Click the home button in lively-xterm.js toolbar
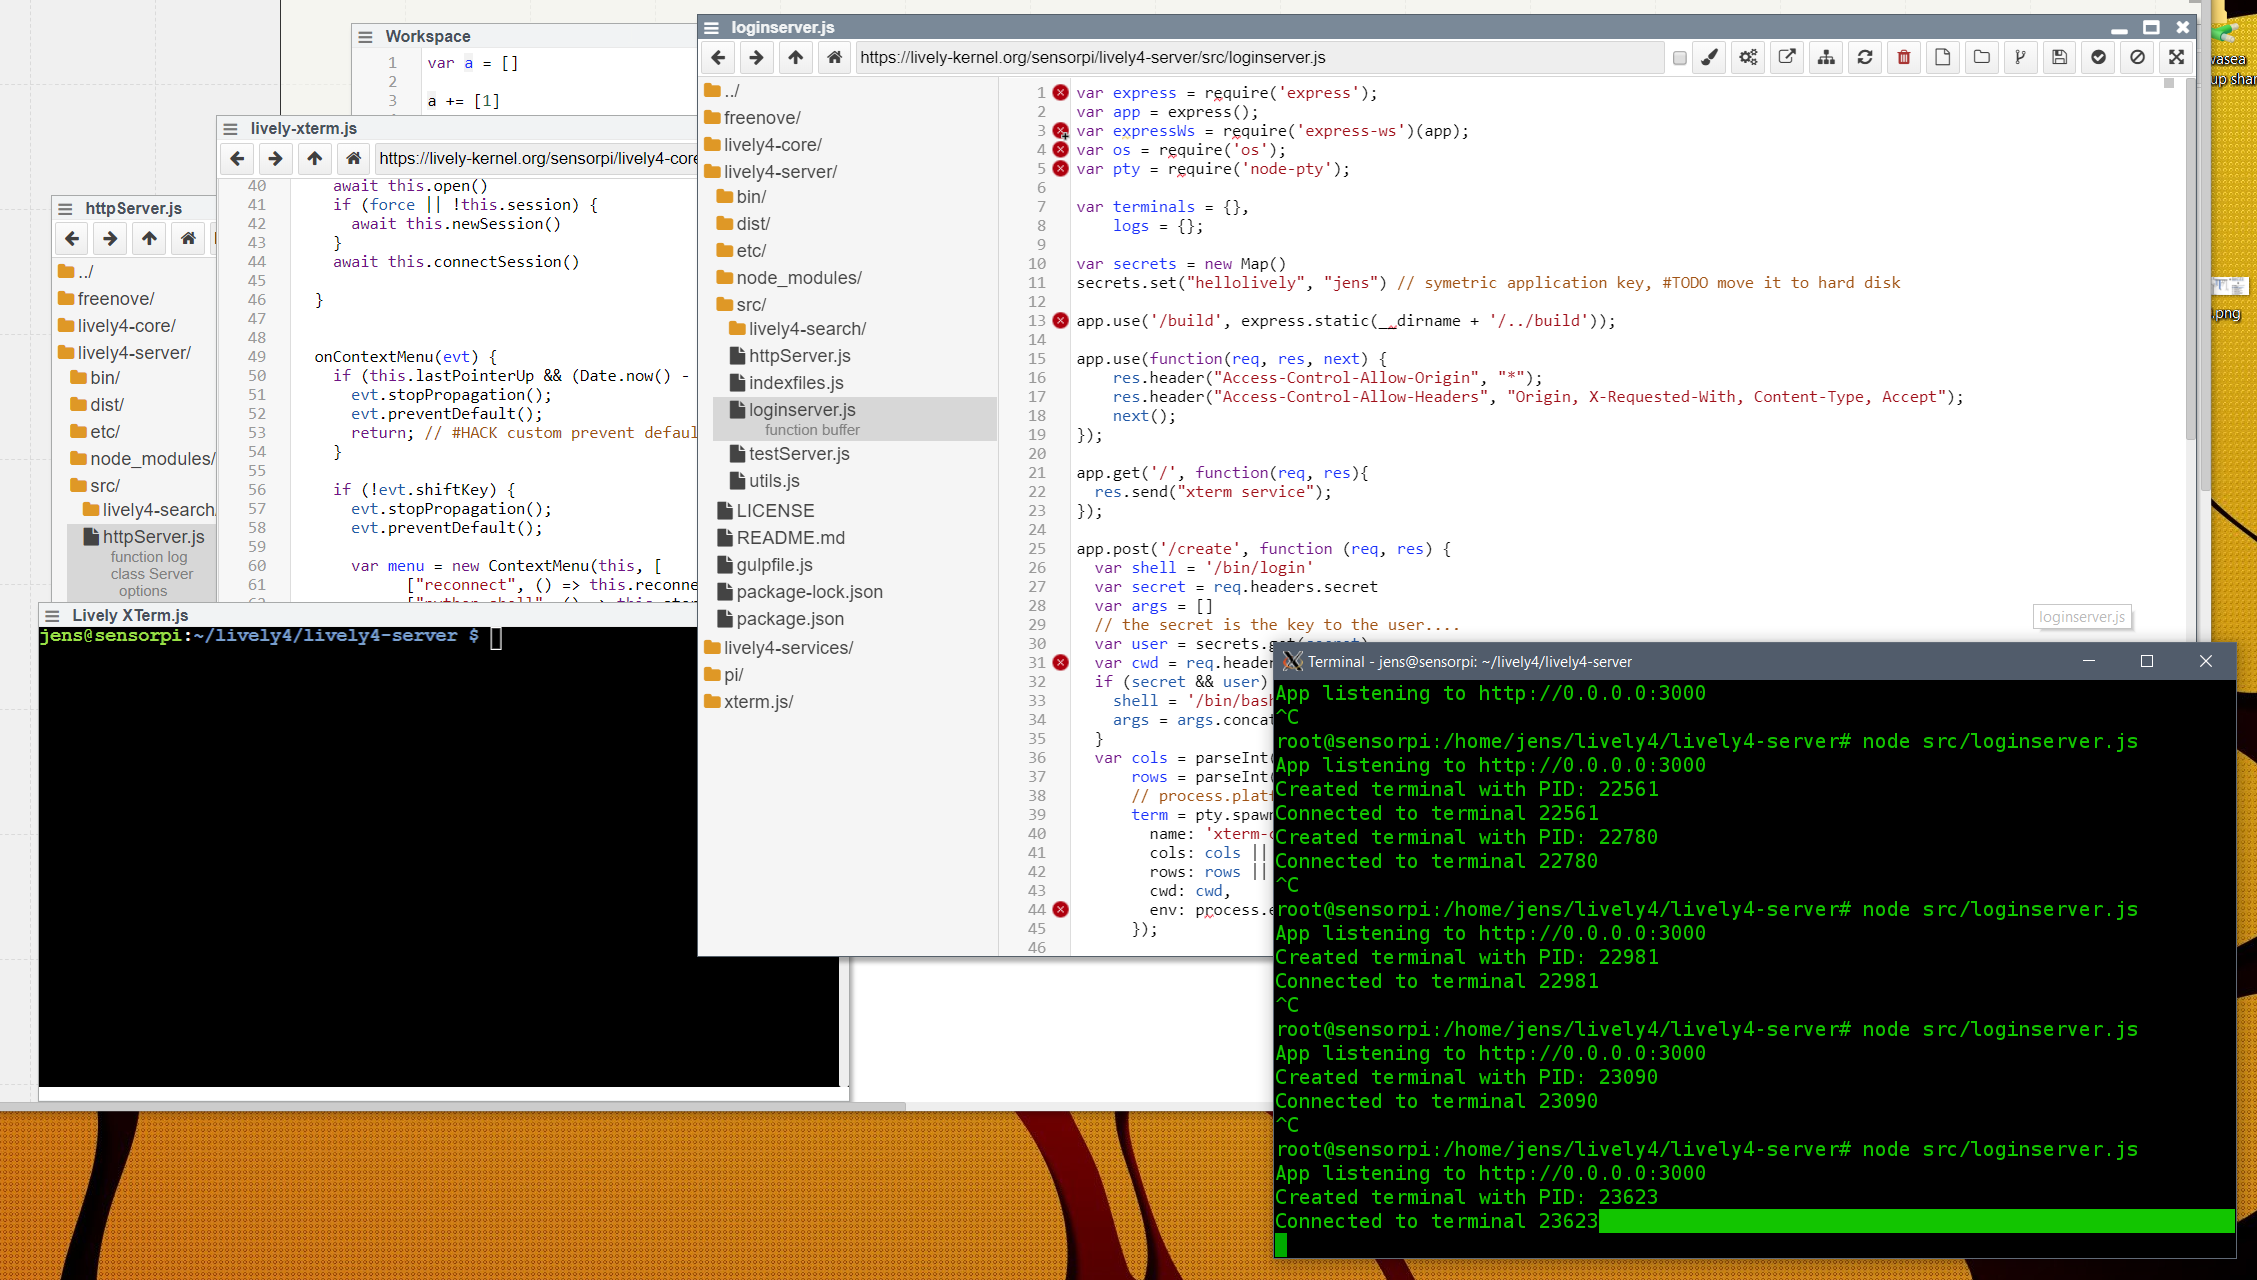 353,158
